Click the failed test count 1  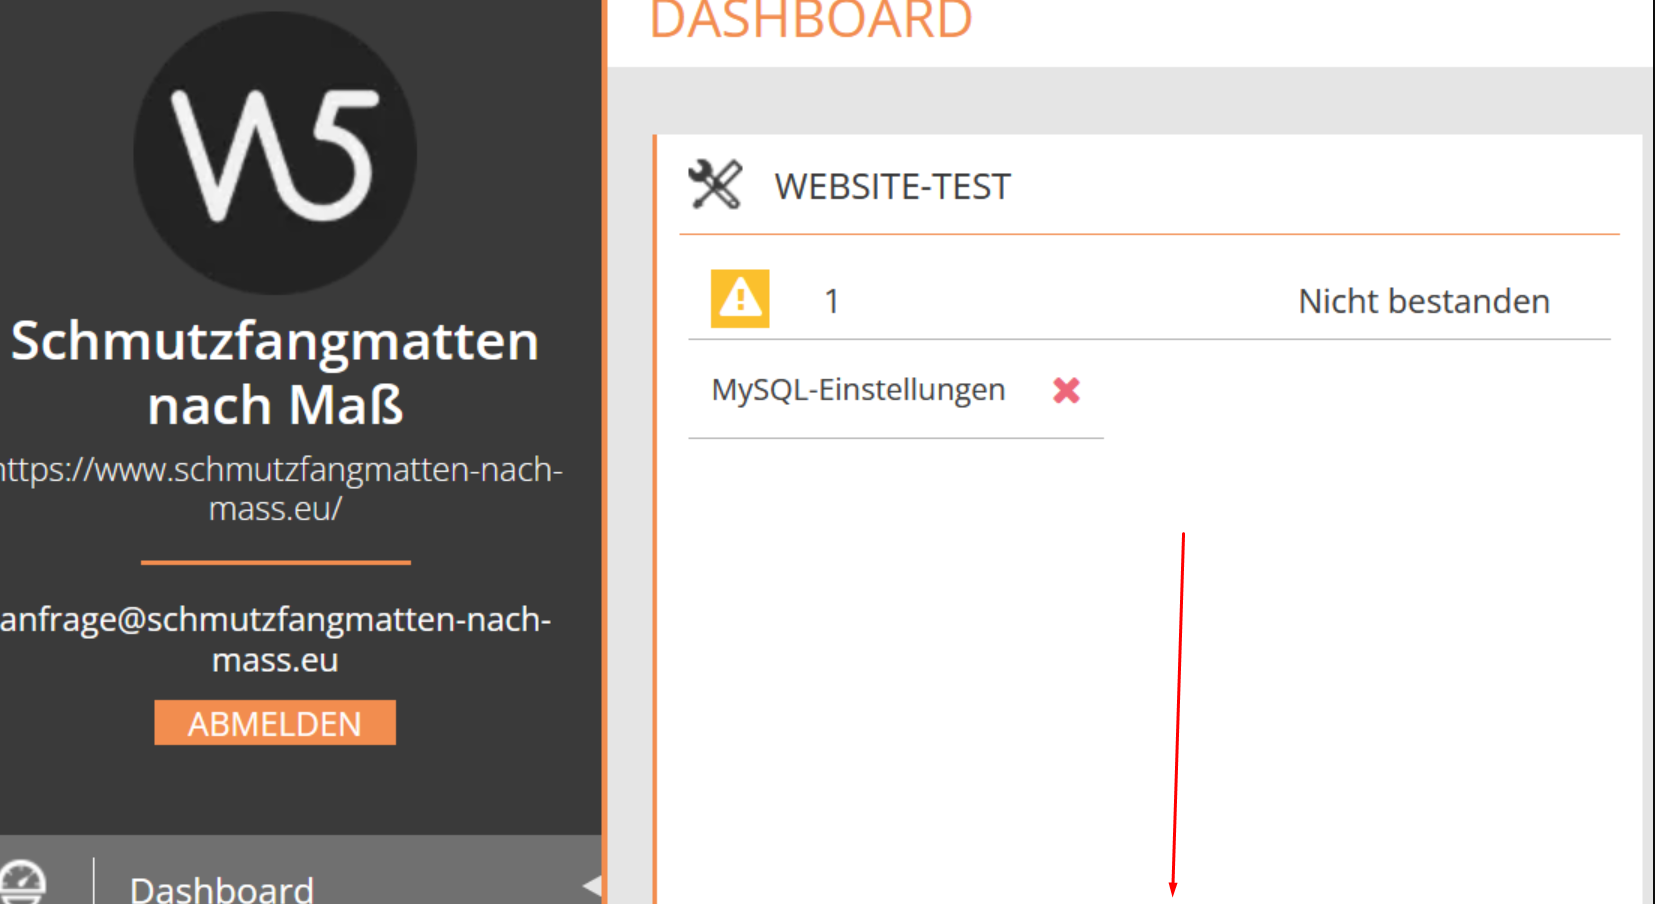(x=831, y=301)
